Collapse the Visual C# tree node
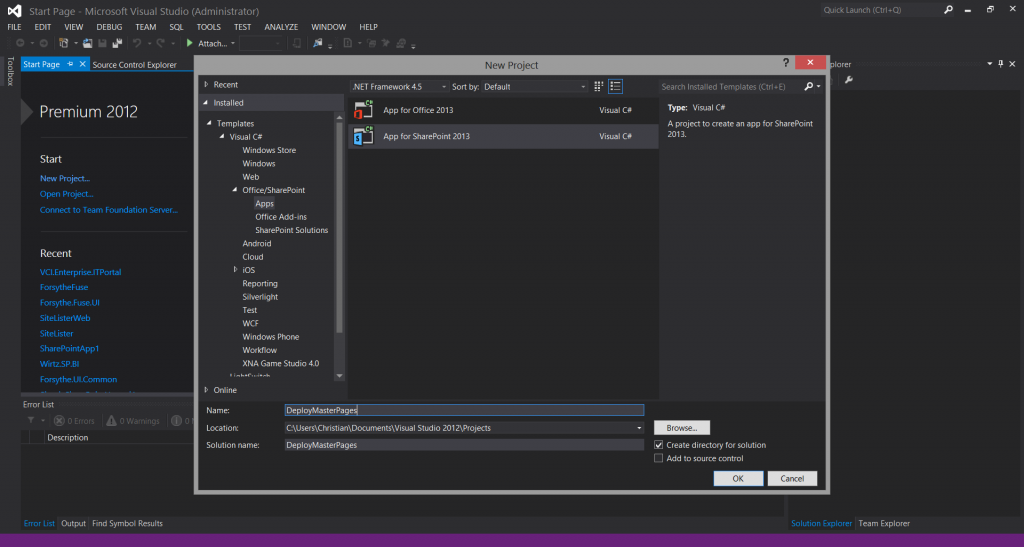 tap(222, 136)
